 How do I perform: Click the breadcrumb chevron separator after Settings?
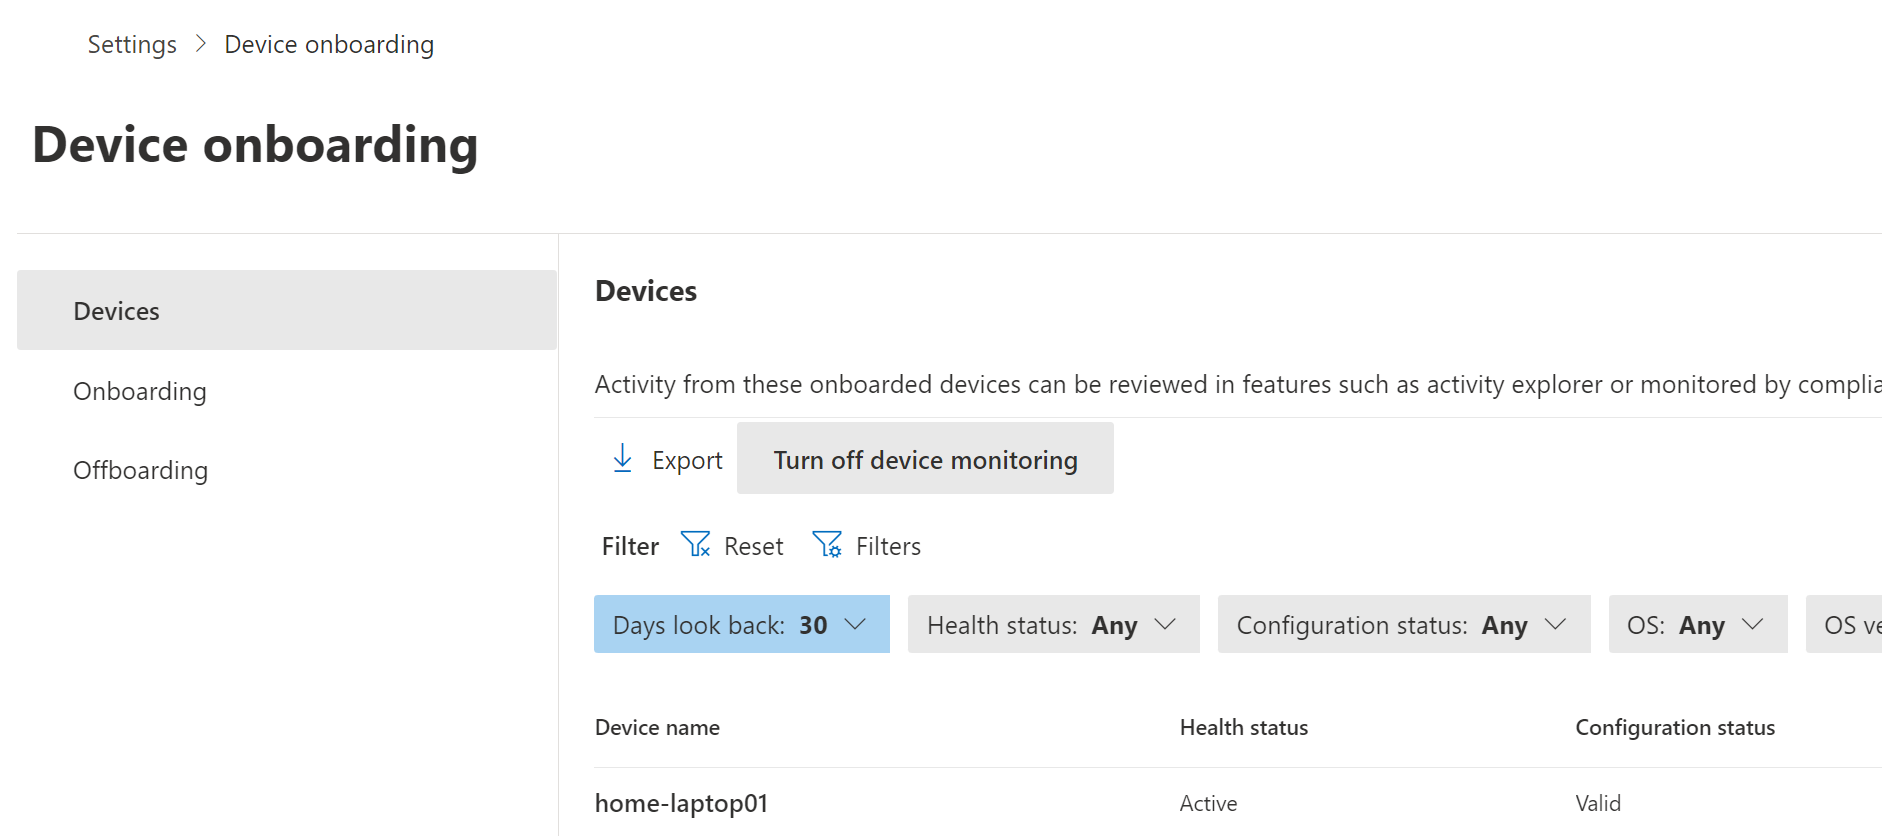coord(201,44)
